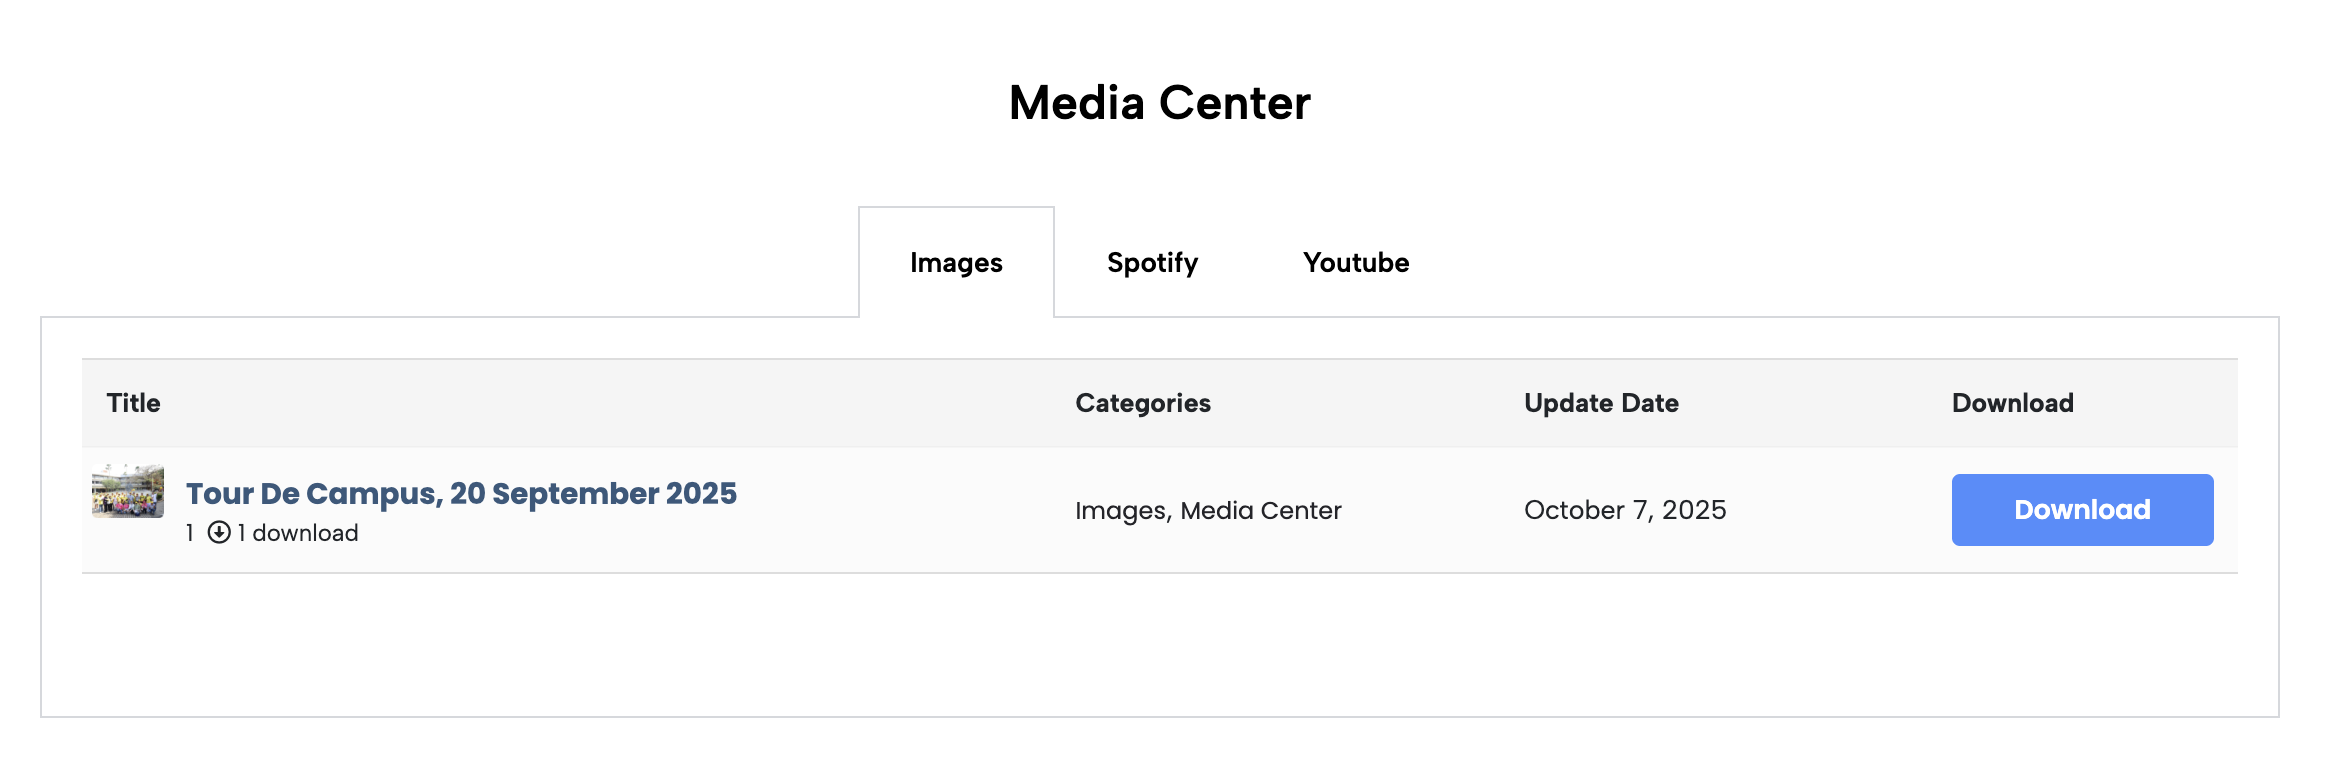
Task: Click the October 7, 2025 date
Action: pos(1625,510)
